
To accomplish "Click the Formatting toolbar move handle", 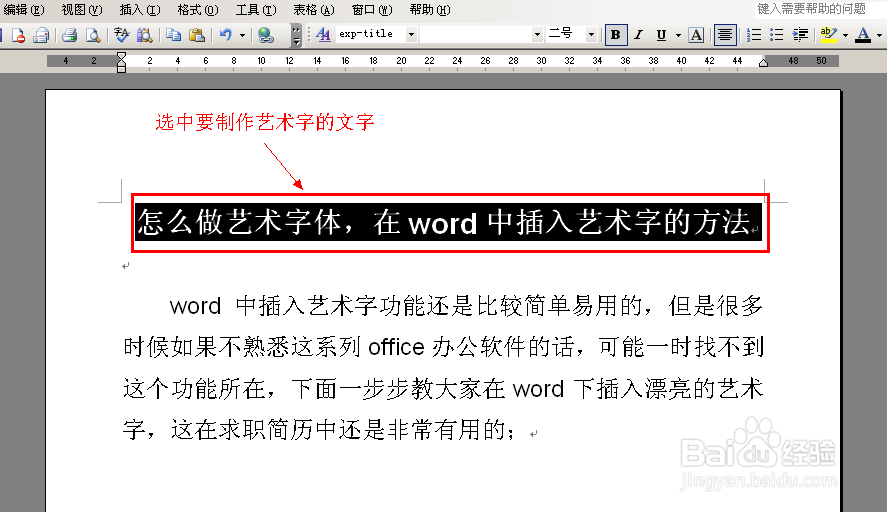I will tap(309, 35).
